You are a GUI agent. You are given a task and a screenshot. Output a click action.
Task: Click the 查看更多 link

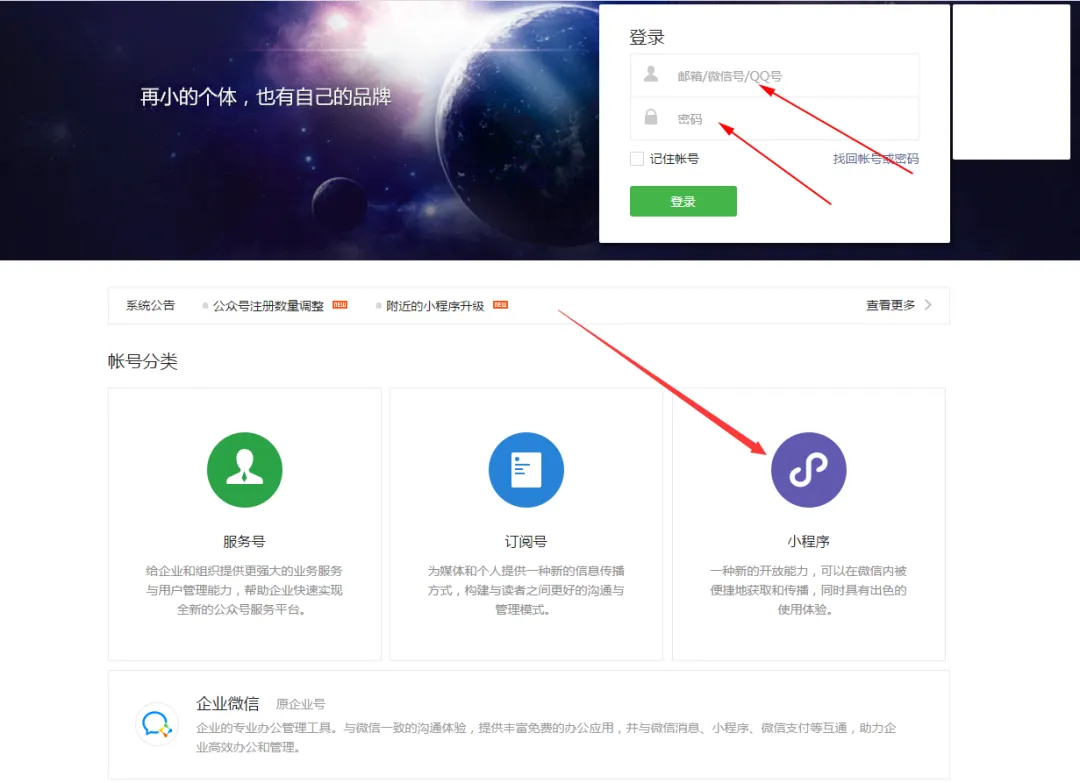click(891, 305)
